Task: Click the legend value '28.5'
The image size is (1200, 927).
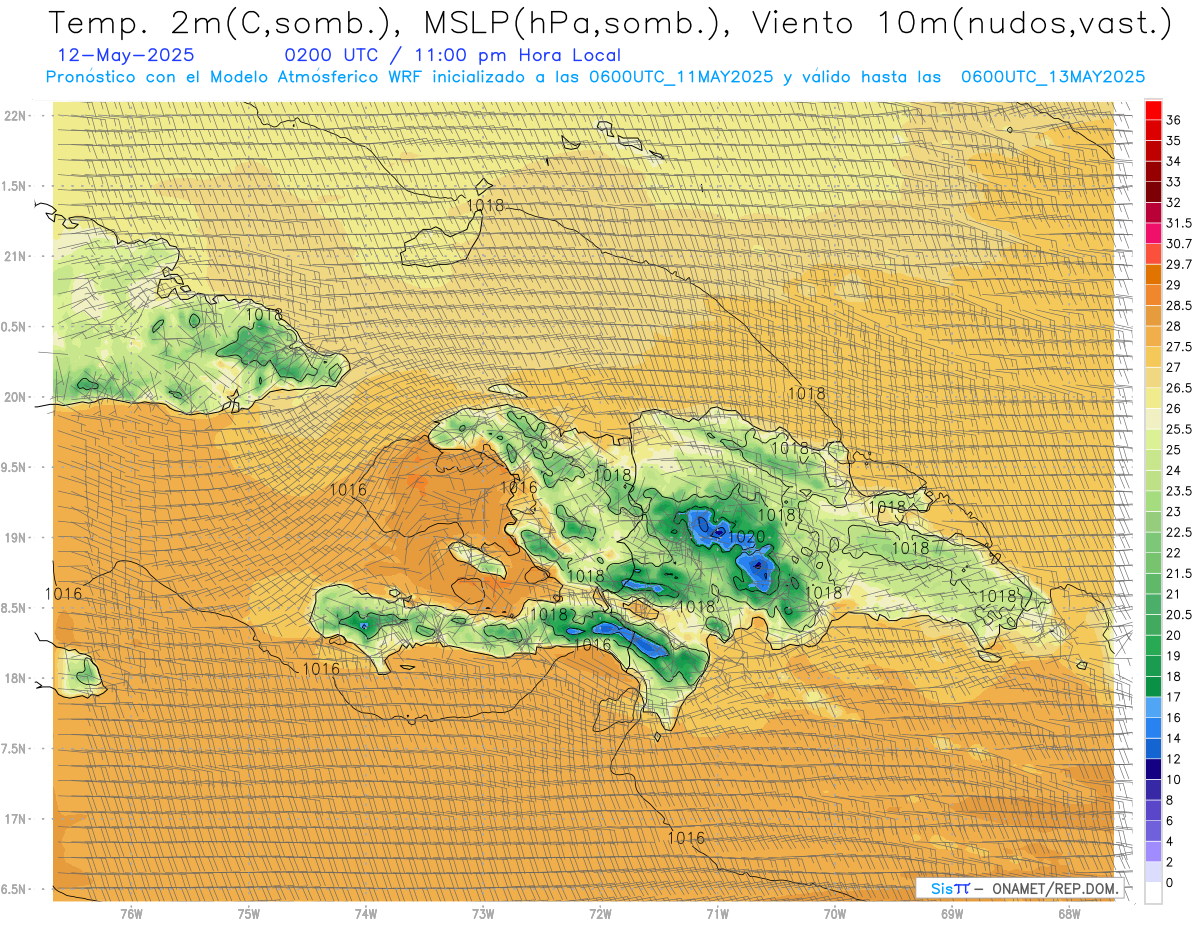Action: pyautogui.click(x=1179, y=305)
